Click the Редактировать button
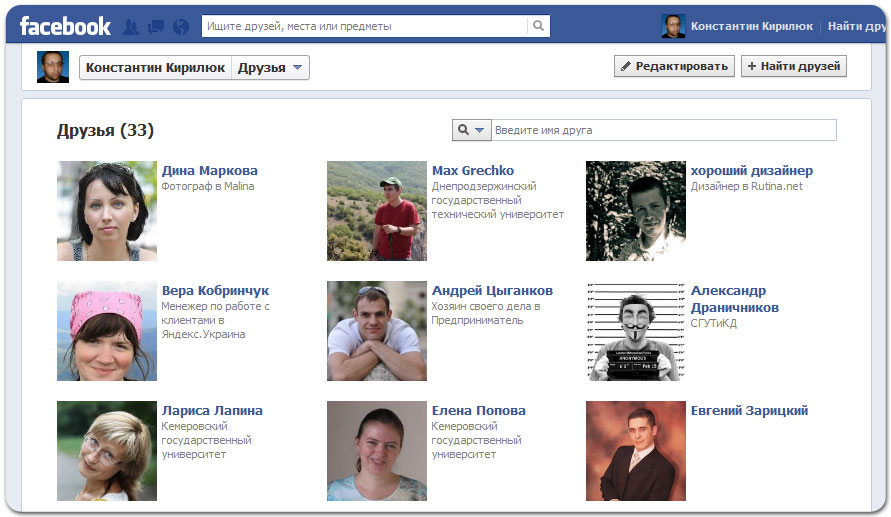This screenshot has height=517, width=891. pyautogui.click(x=674, y=66)
